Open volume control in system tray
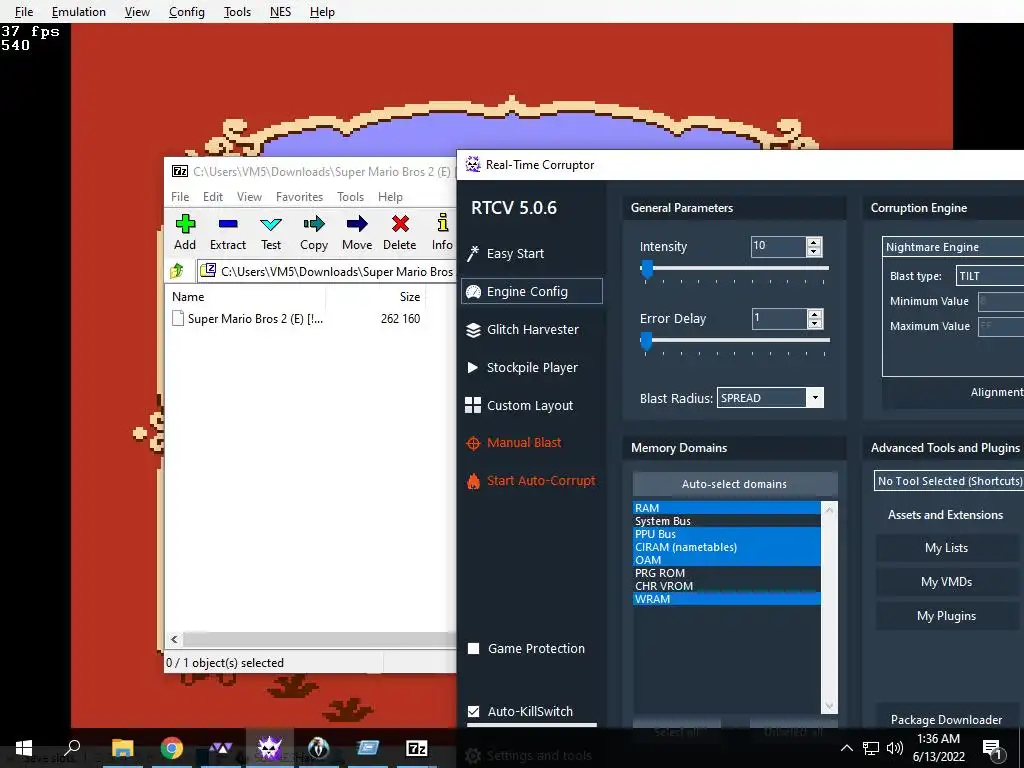The width and height of the screenshot is (1024, 768). (x=895, y=748)
